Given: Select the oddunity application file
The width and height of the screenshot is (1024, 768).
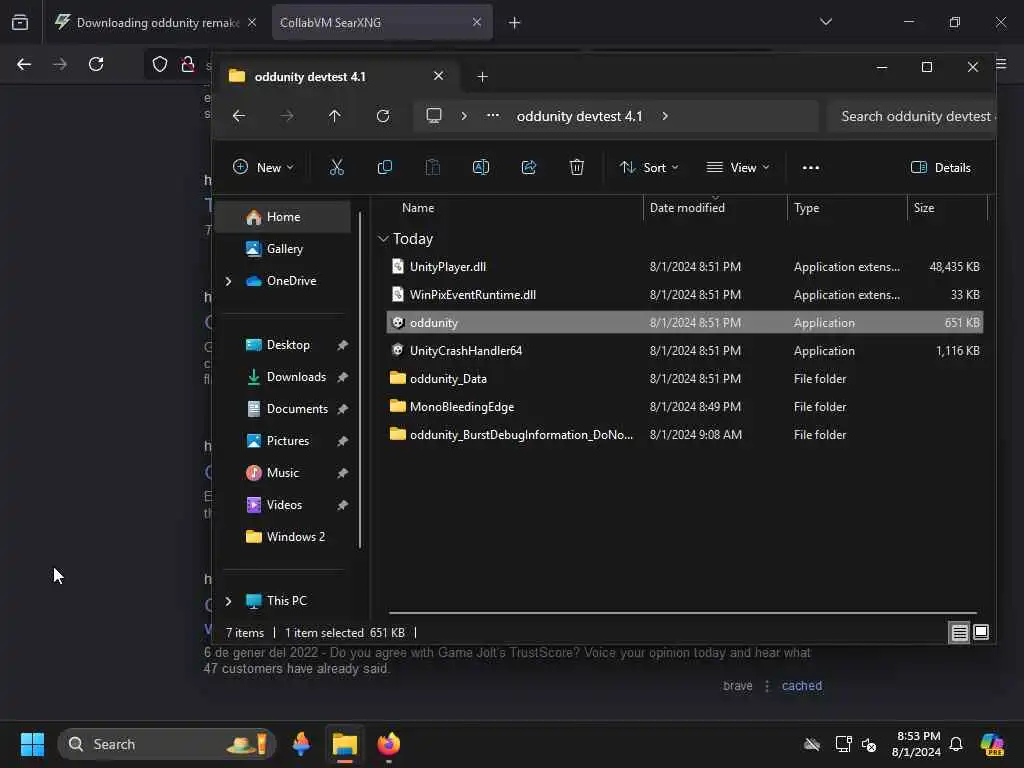Looking at the screenshot, I should click(684, 323).
